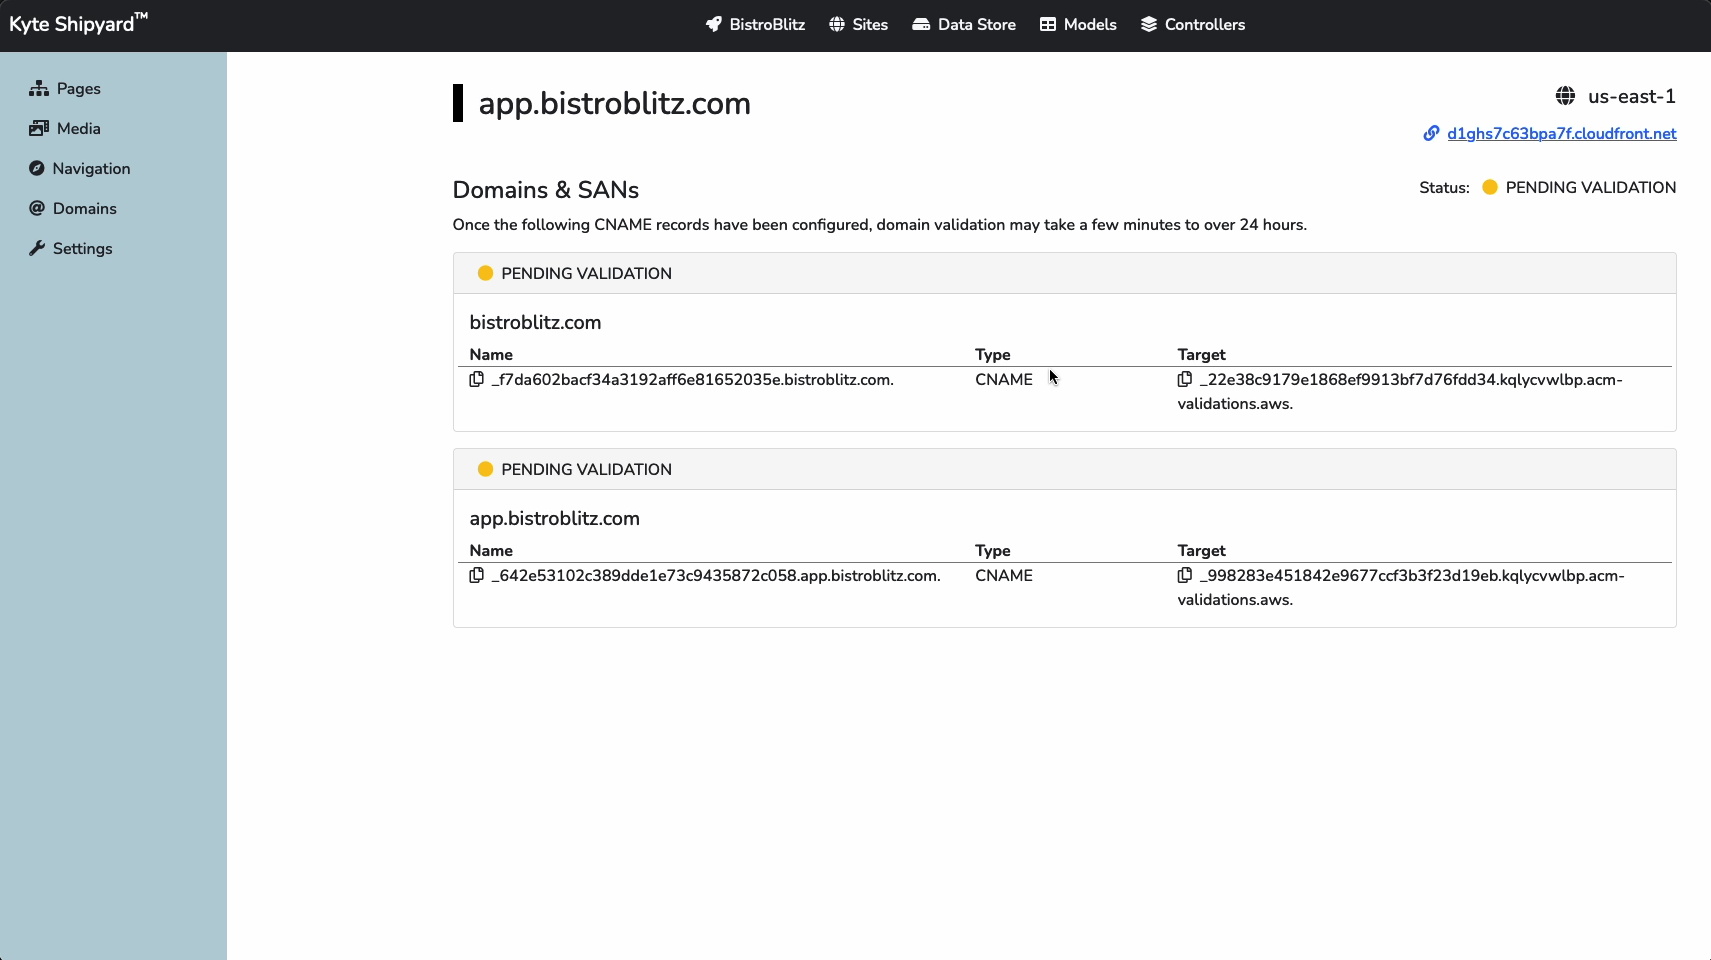Open the d1ghs7c63bpa7f.cloudfront.net link
Viewport: 1711px width, 960px height.
pos(1562,133)
